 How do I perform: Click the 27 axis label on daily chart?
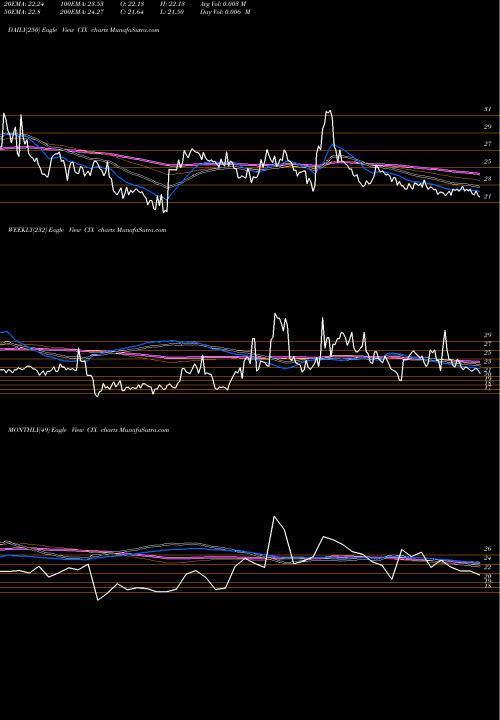488,144
